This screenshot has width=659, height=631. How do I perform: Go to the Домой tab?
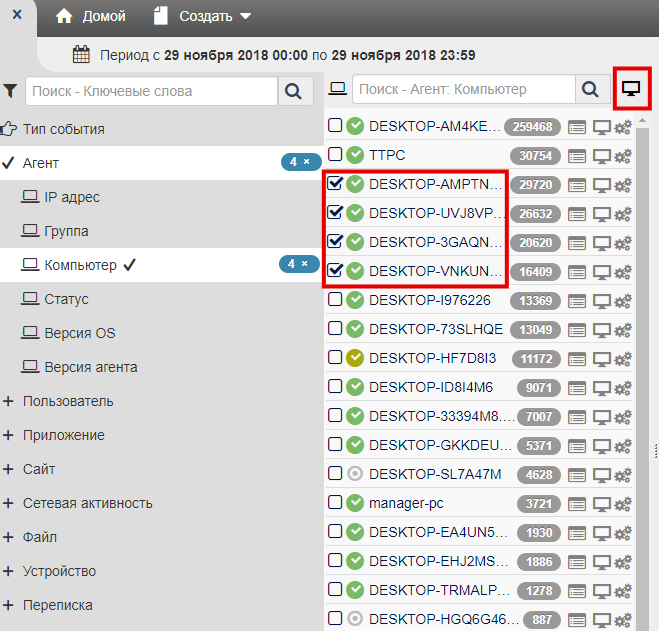tap(91, 16)
